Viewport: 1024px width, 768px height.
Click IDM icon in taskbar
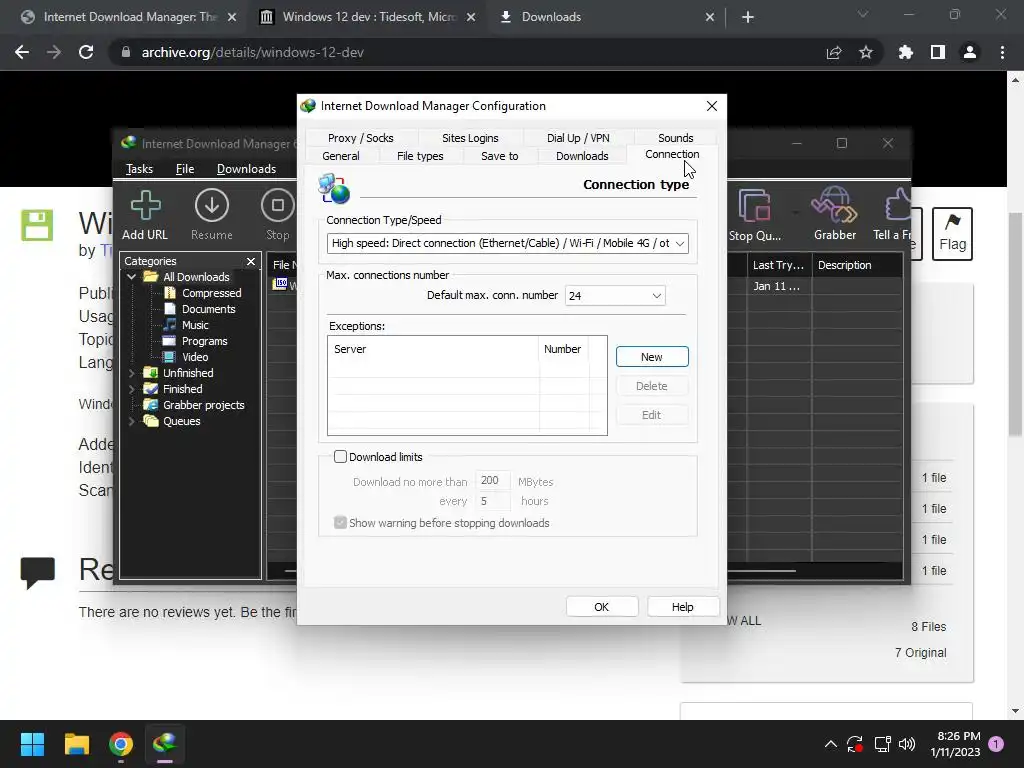(x=165, y=744)
